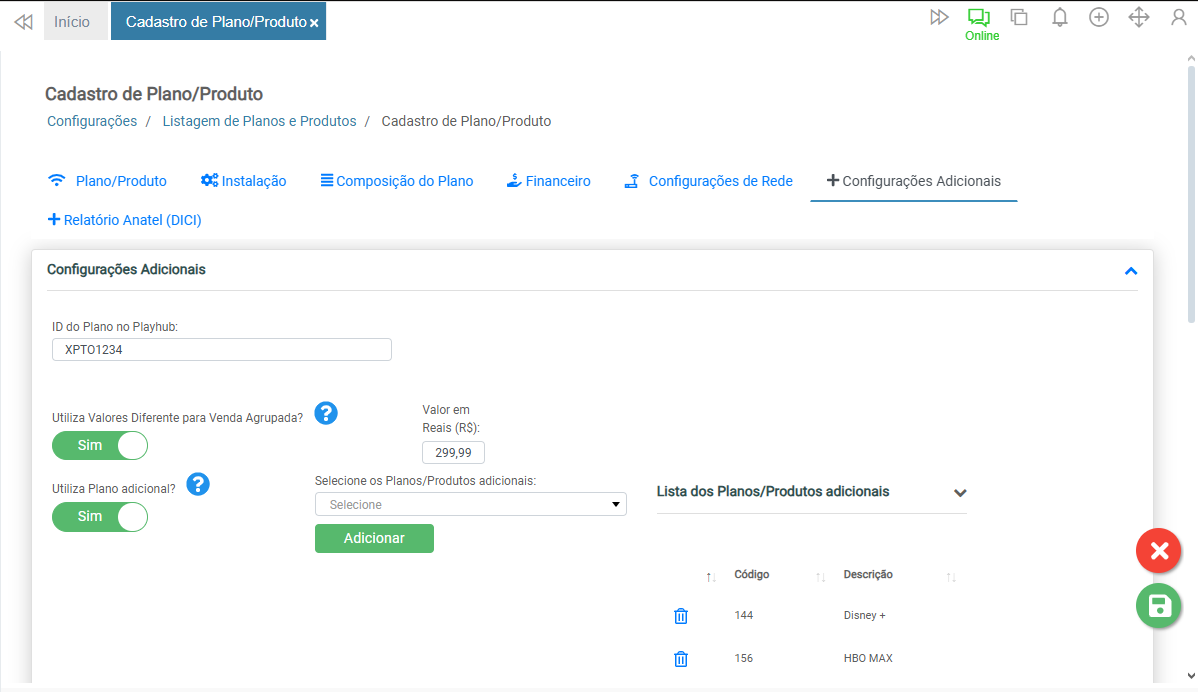Image resolution: width=1198 pixels, height=692 pixels.
Task: Show help for Utiliza Plano adicional
Action: pyautogui.click(x=198, y=485)
